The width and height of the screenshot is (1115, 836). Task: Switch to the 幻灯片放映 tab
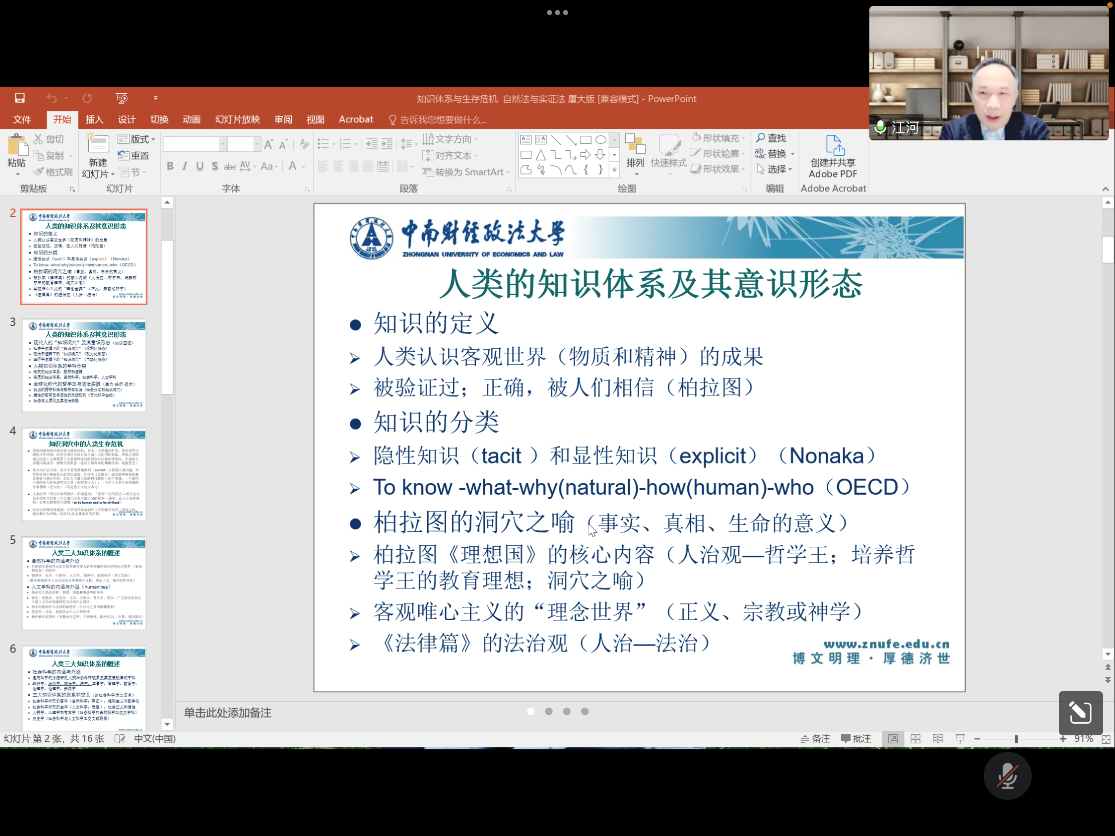coord(237,119)
